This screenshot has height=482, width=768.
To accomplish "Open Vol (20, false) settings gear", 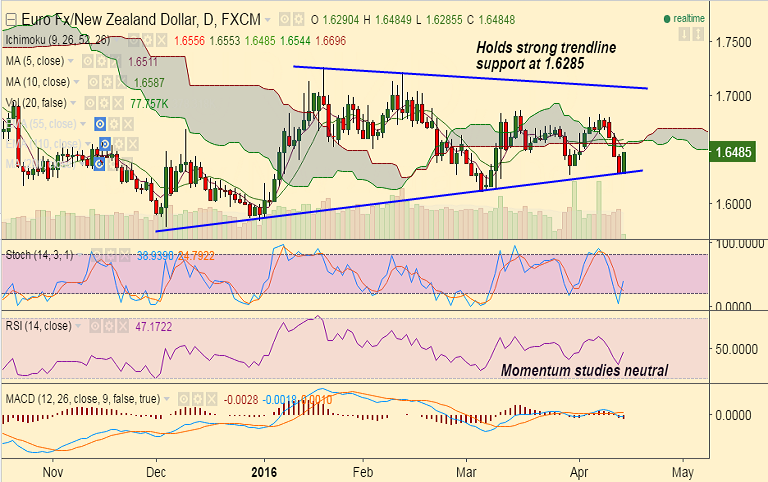I will tap(103, 103).
